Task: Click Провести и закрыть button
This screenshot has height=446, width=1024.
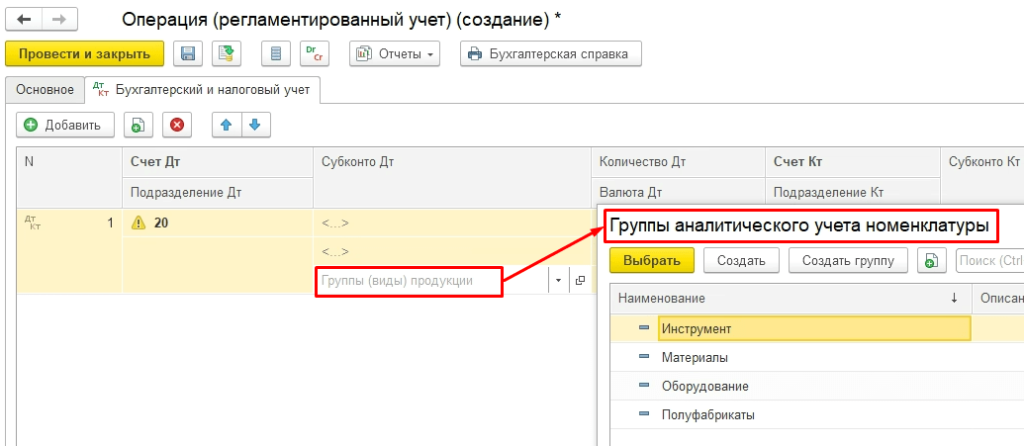Action: pyautogui.click(x=84, y=54)
